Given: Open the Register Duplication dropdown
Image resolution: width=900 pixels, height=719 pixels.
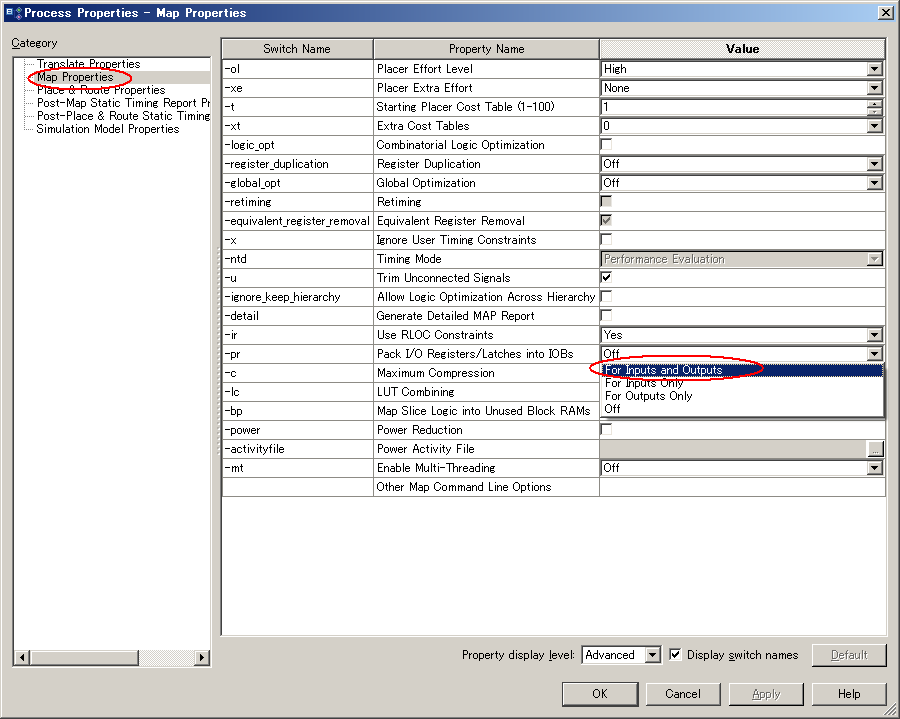Looking at the screenshot, I should 875,164.
